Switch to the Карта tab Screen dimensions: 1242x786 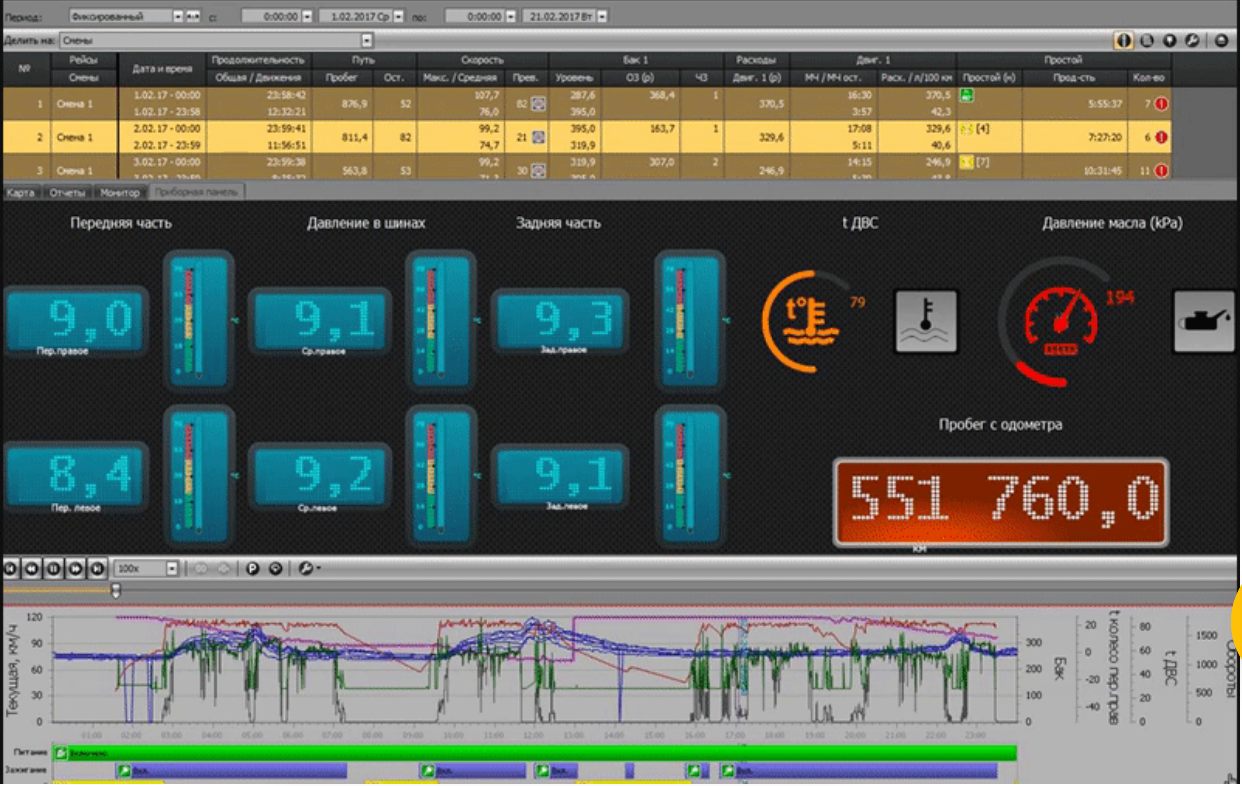20,192
